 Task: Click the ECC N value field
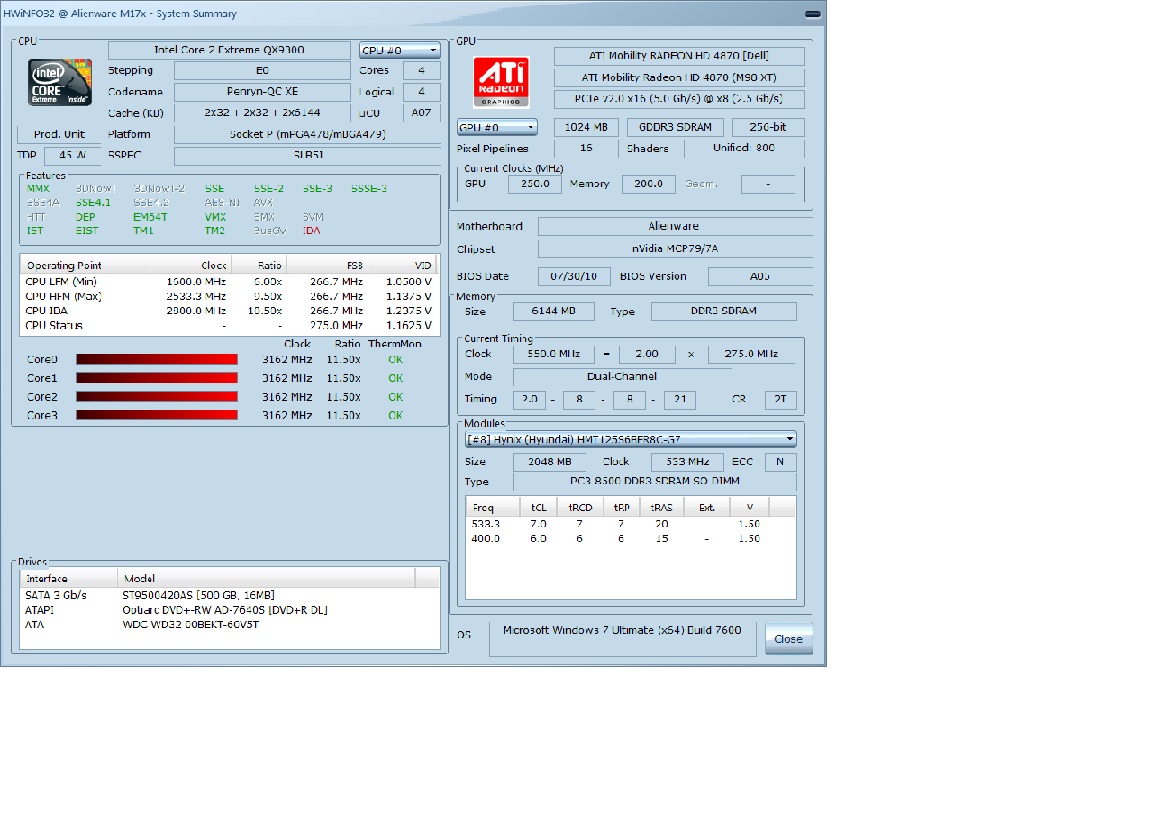click(780, 461)
